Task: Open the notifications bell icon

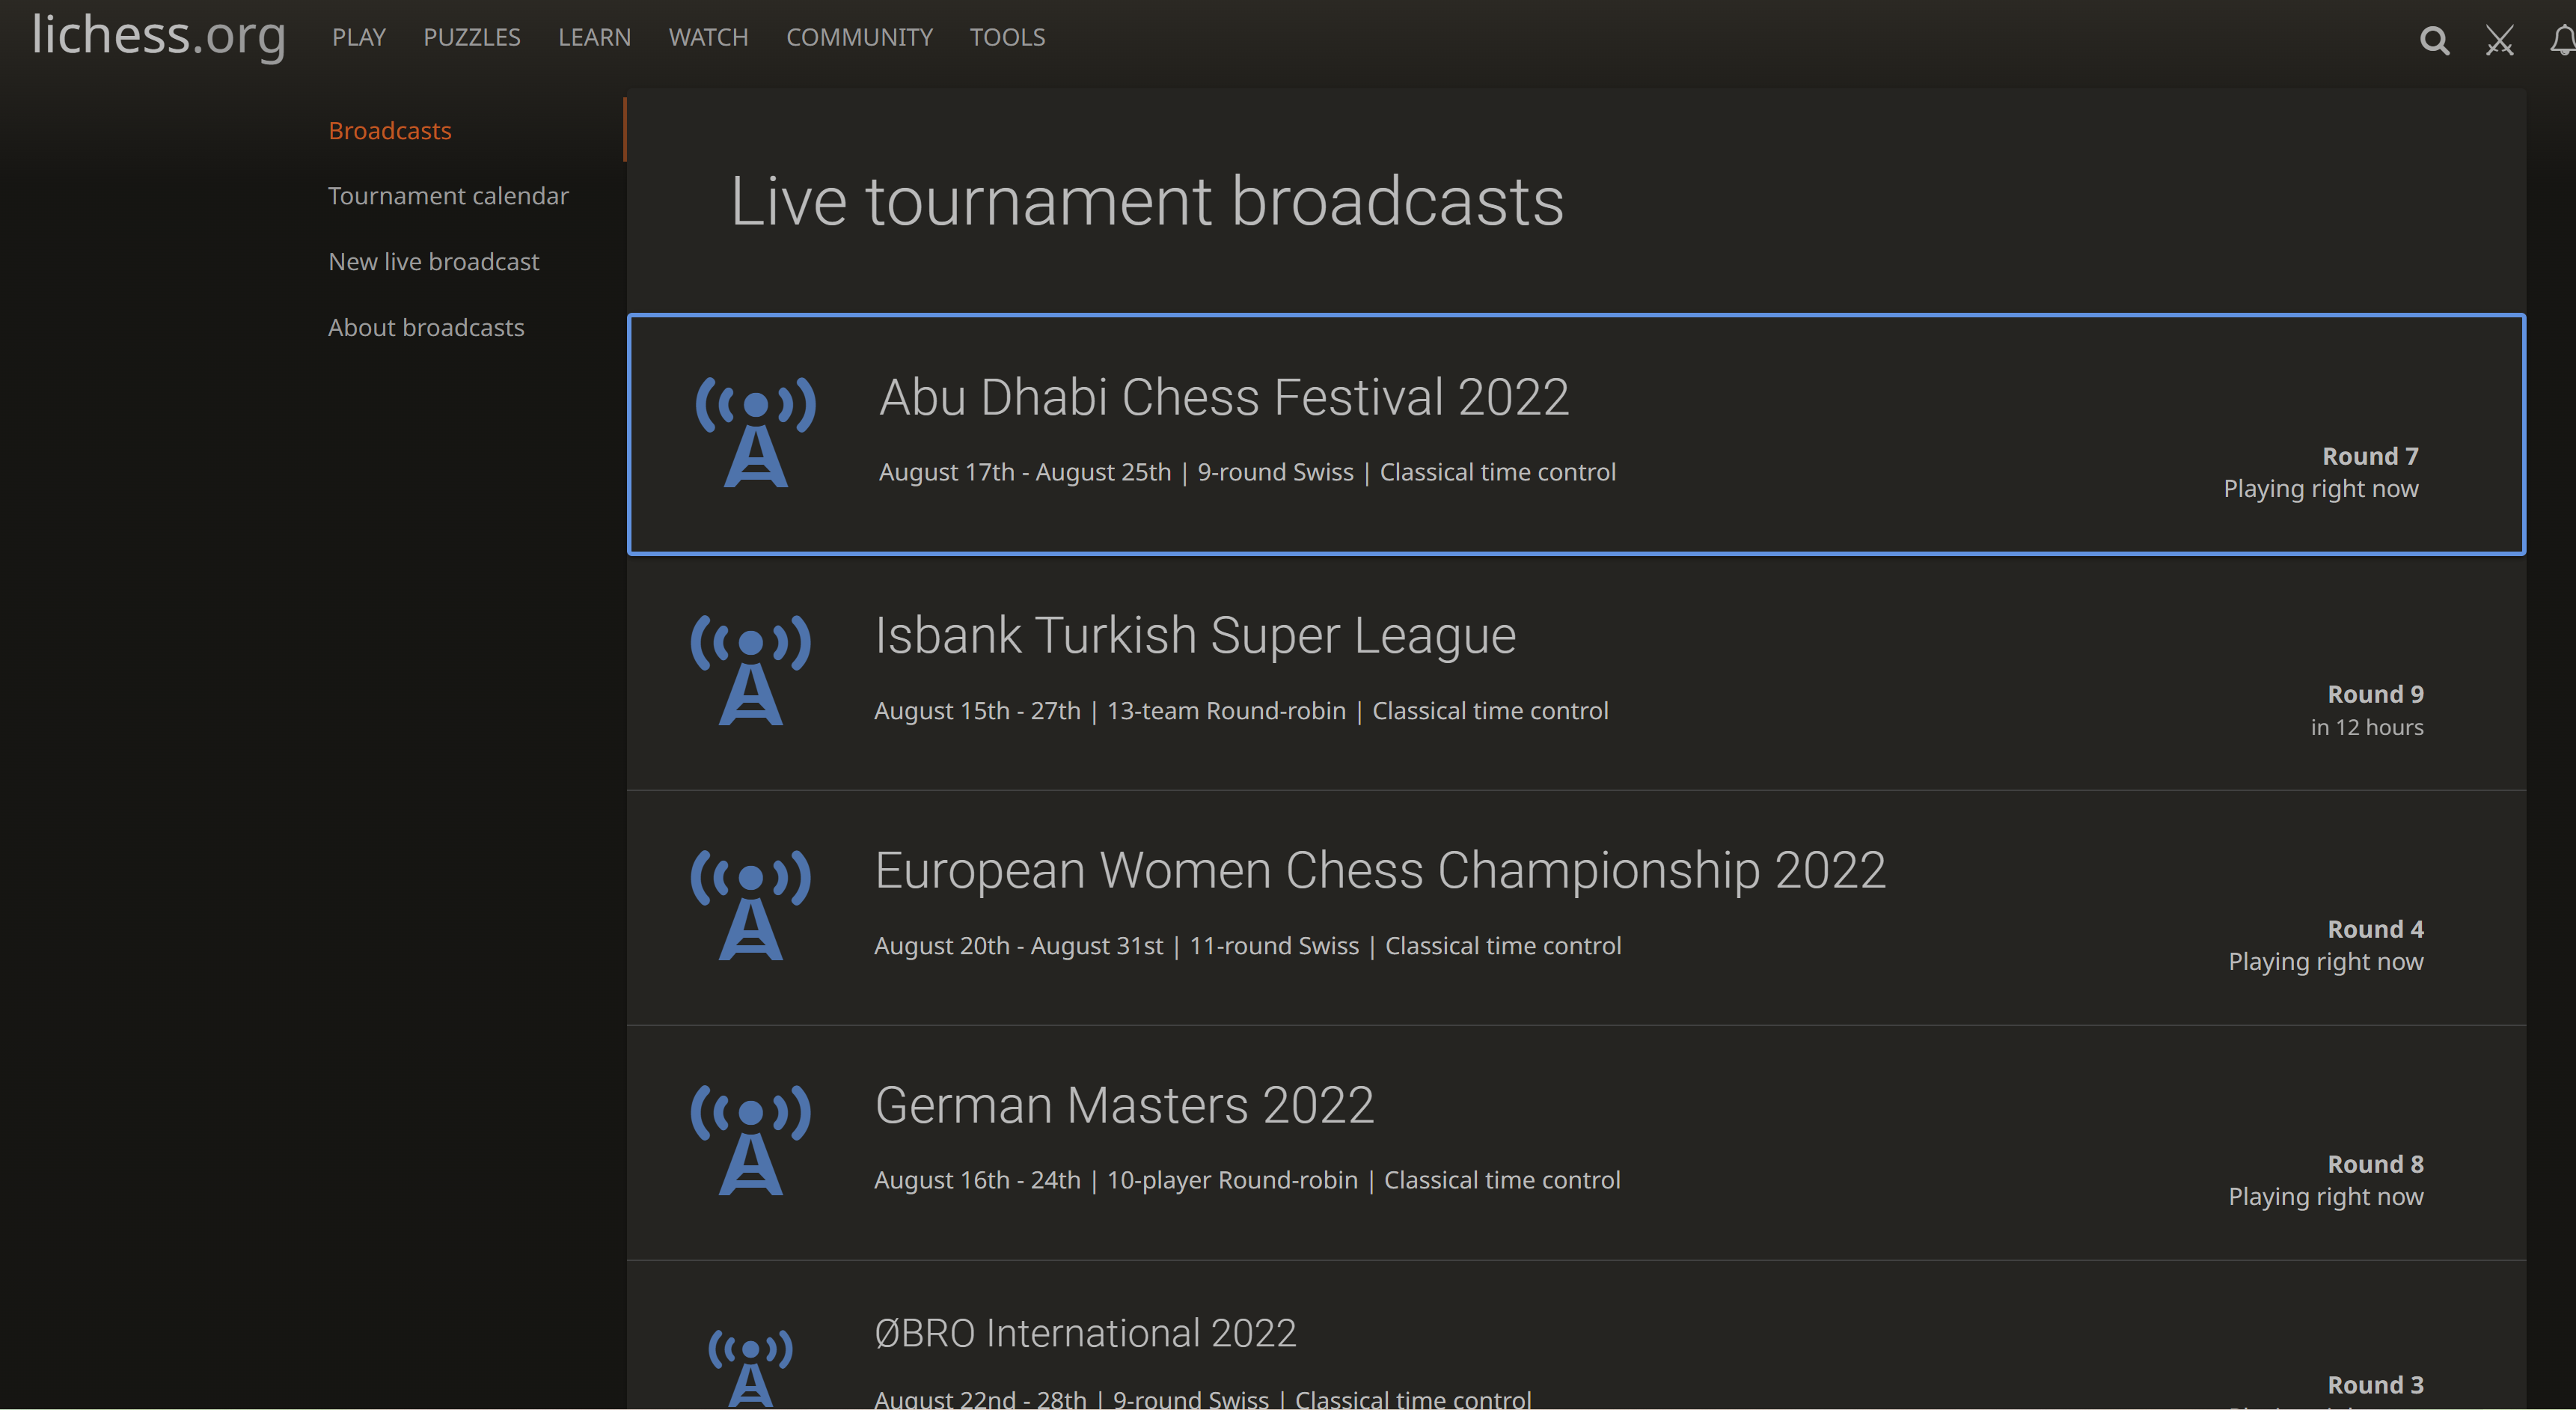Action: click(x=2563, y=40)
